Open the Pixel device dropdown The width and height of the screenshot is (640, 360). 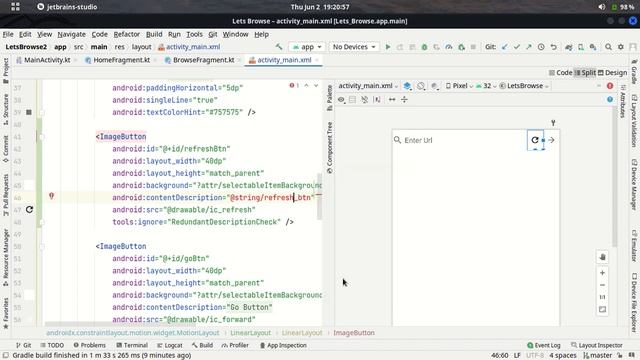[459, 86]
